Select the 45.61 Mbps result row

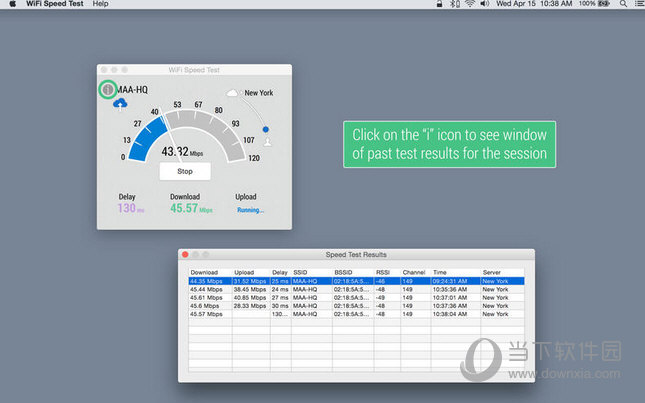(x=356, y=298)
